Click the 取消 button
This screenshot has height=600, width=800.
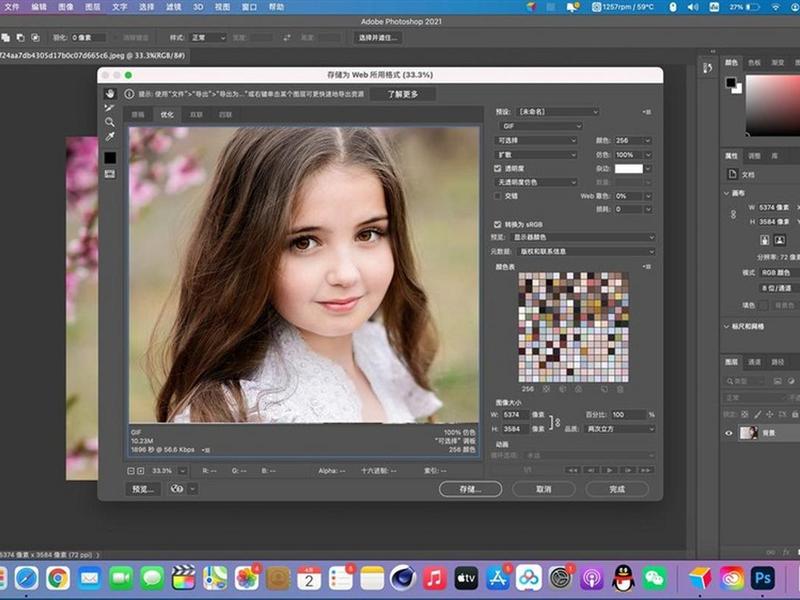coord(544,489)
